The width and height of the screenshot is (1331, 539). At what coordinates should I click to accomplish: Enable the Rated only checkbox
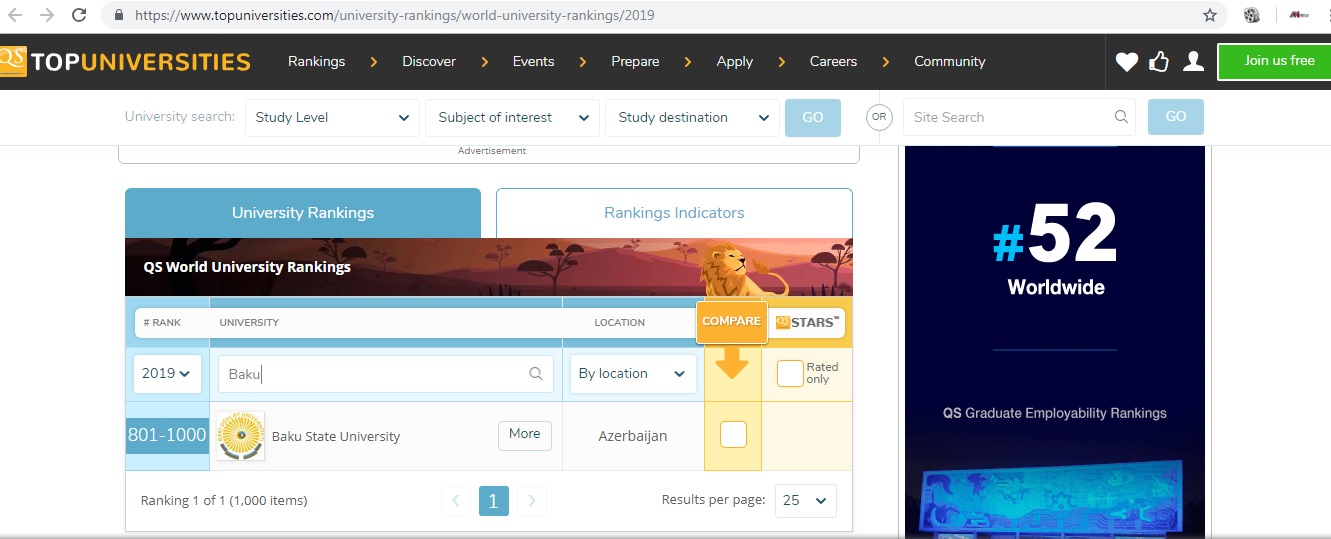click(x=790, y=373)
